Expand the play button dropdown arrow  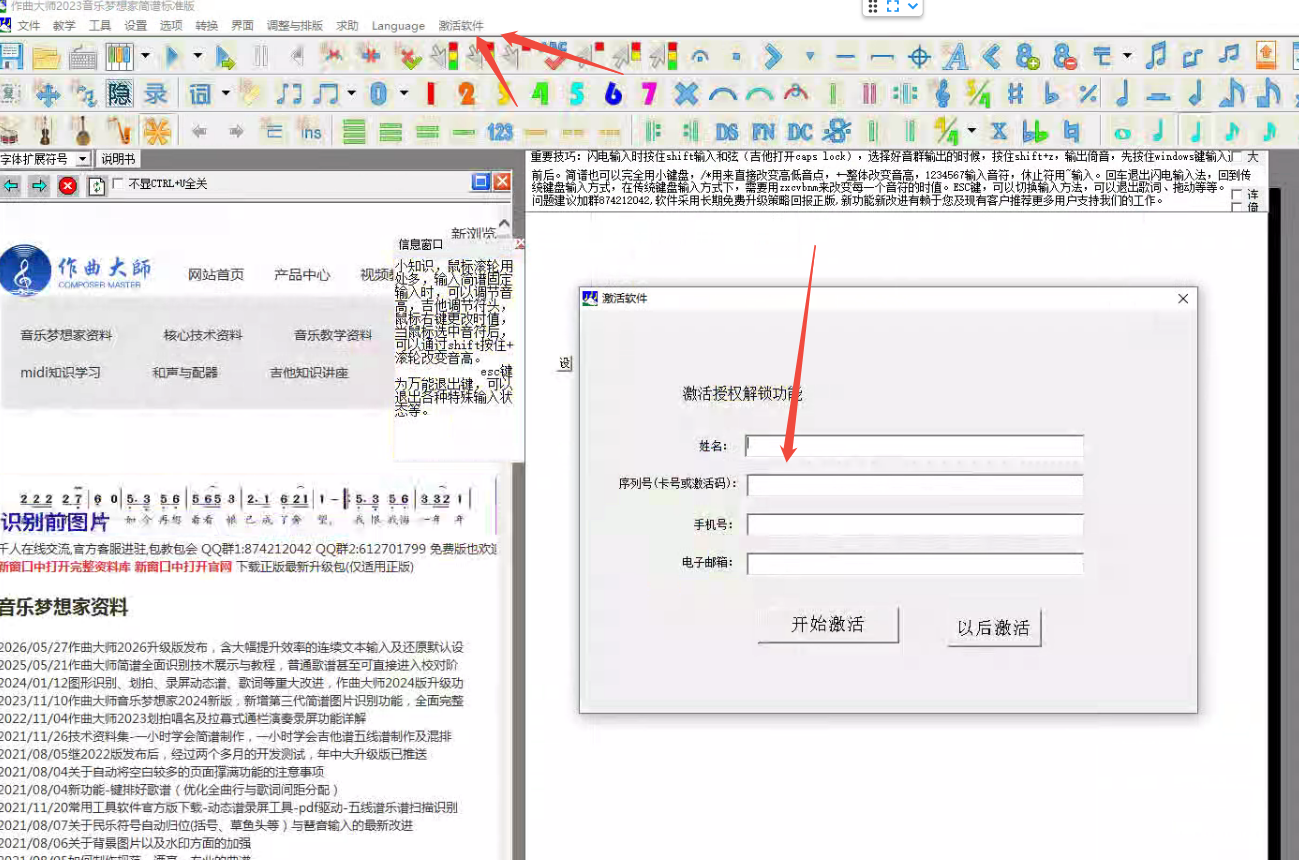click(x=197, y=56)
